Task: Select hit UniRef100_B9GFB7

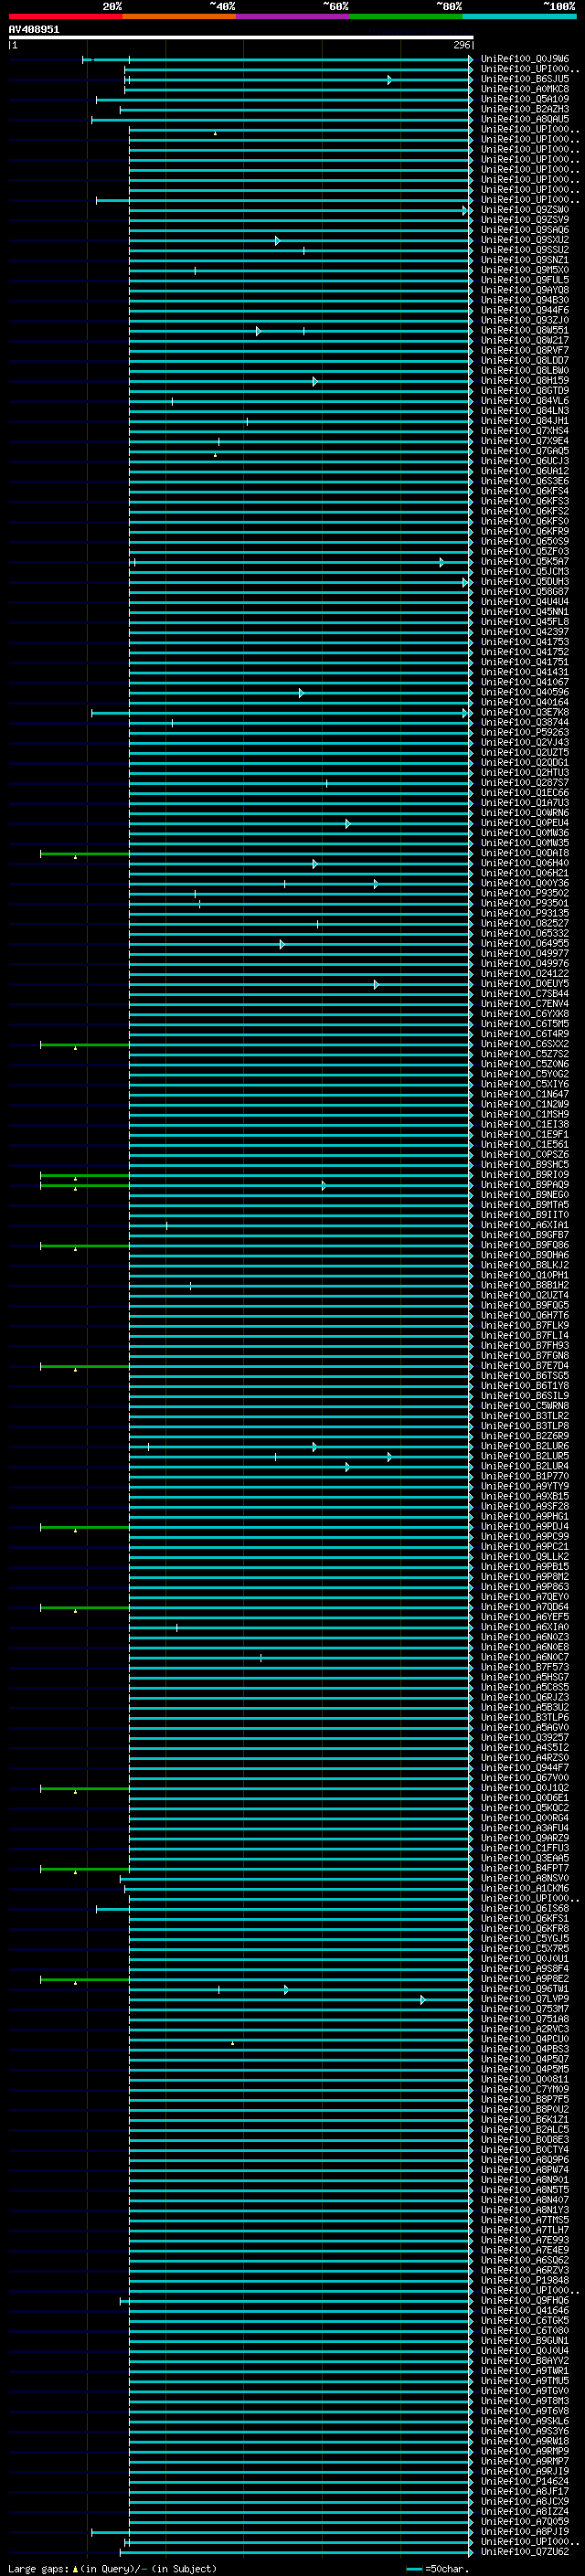Action: coord(525,1235)
